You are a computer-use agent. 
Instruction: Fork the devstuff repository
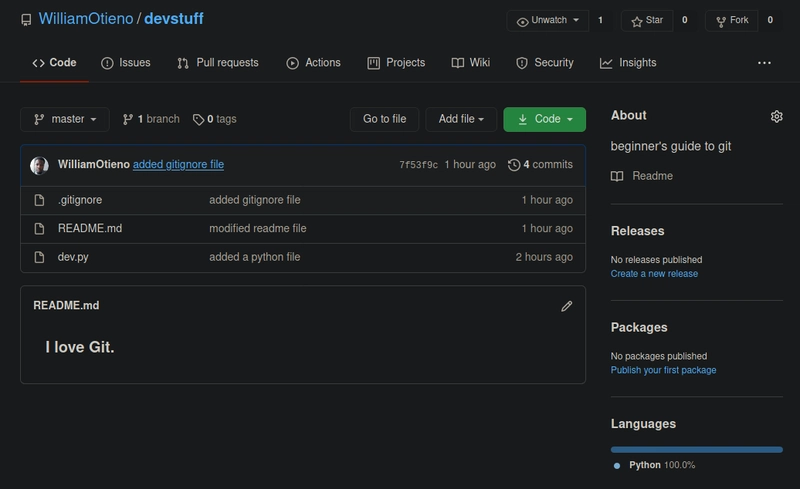[732, 20]
